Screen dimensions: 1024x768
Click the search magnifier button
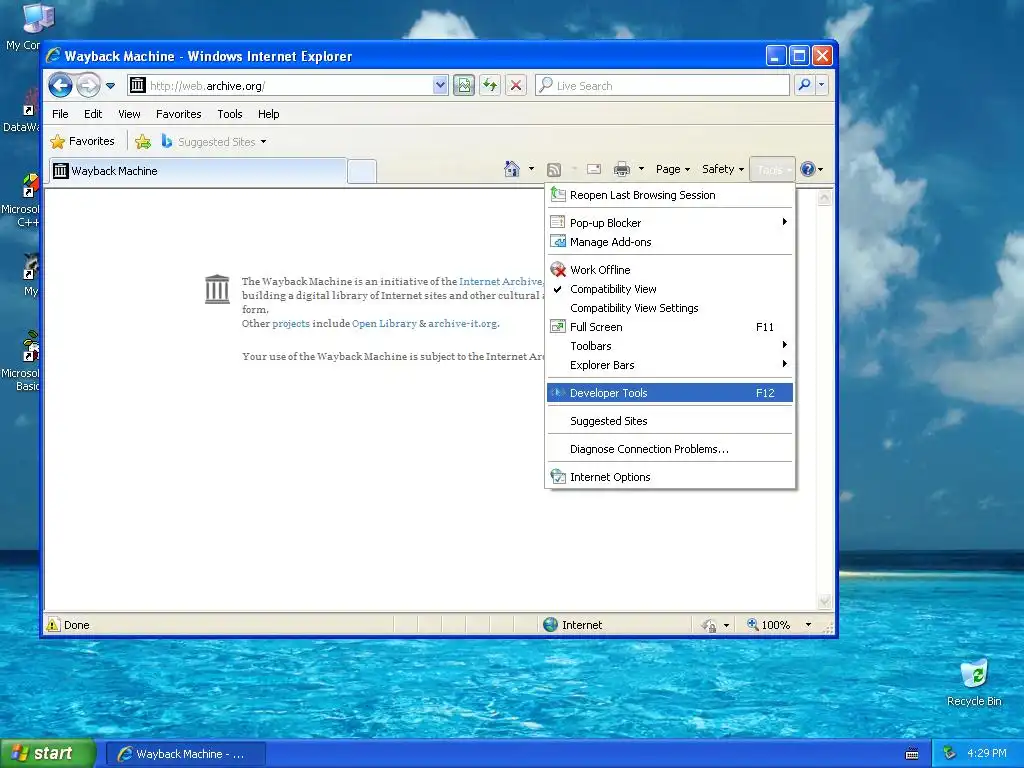pos(805,85)
